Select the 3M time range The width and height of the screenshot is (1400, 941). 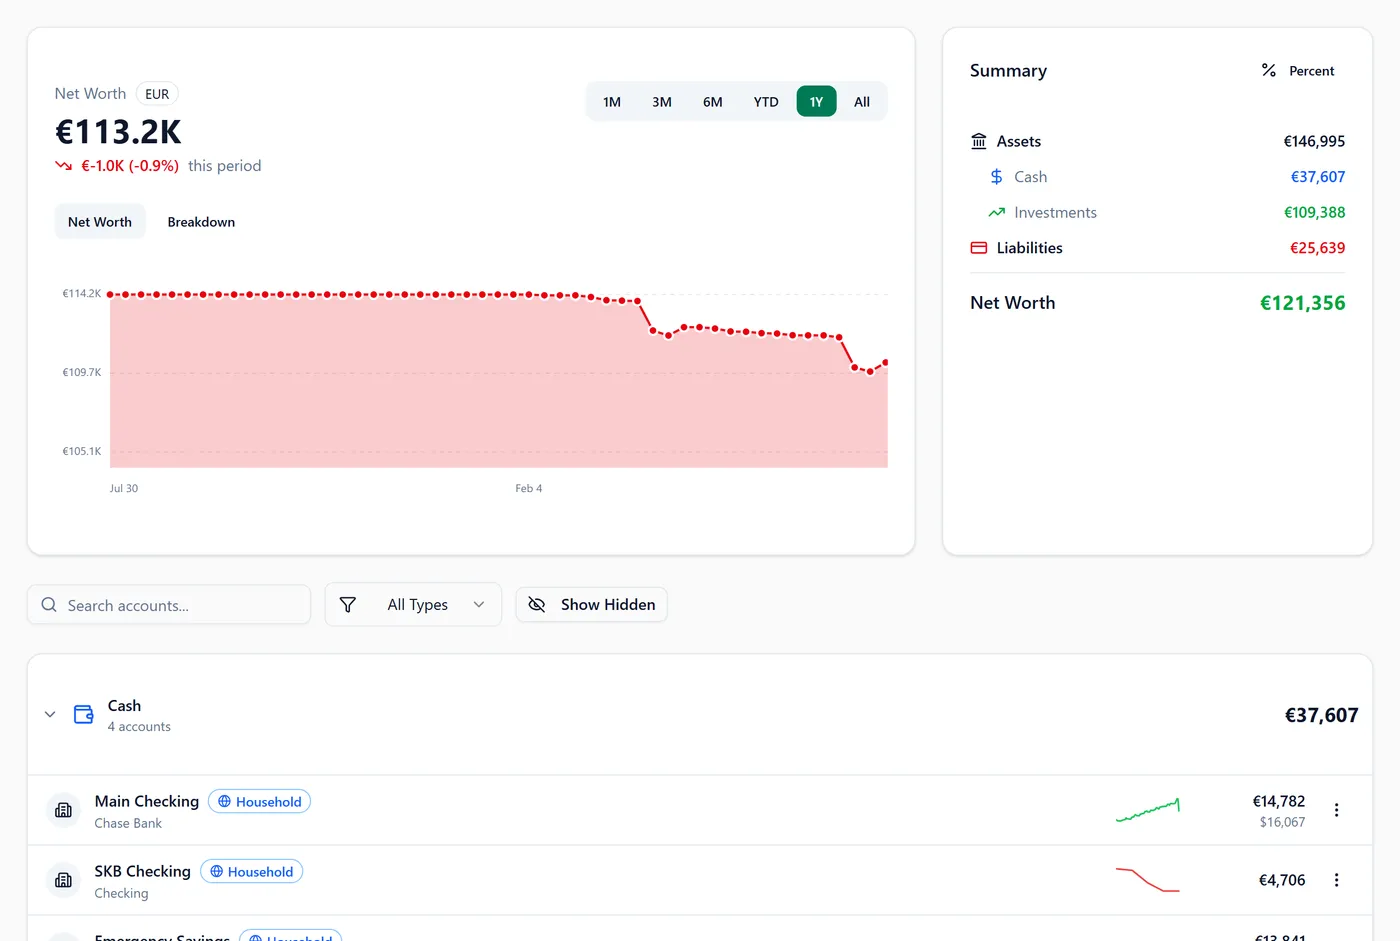[x=662, y=102]
